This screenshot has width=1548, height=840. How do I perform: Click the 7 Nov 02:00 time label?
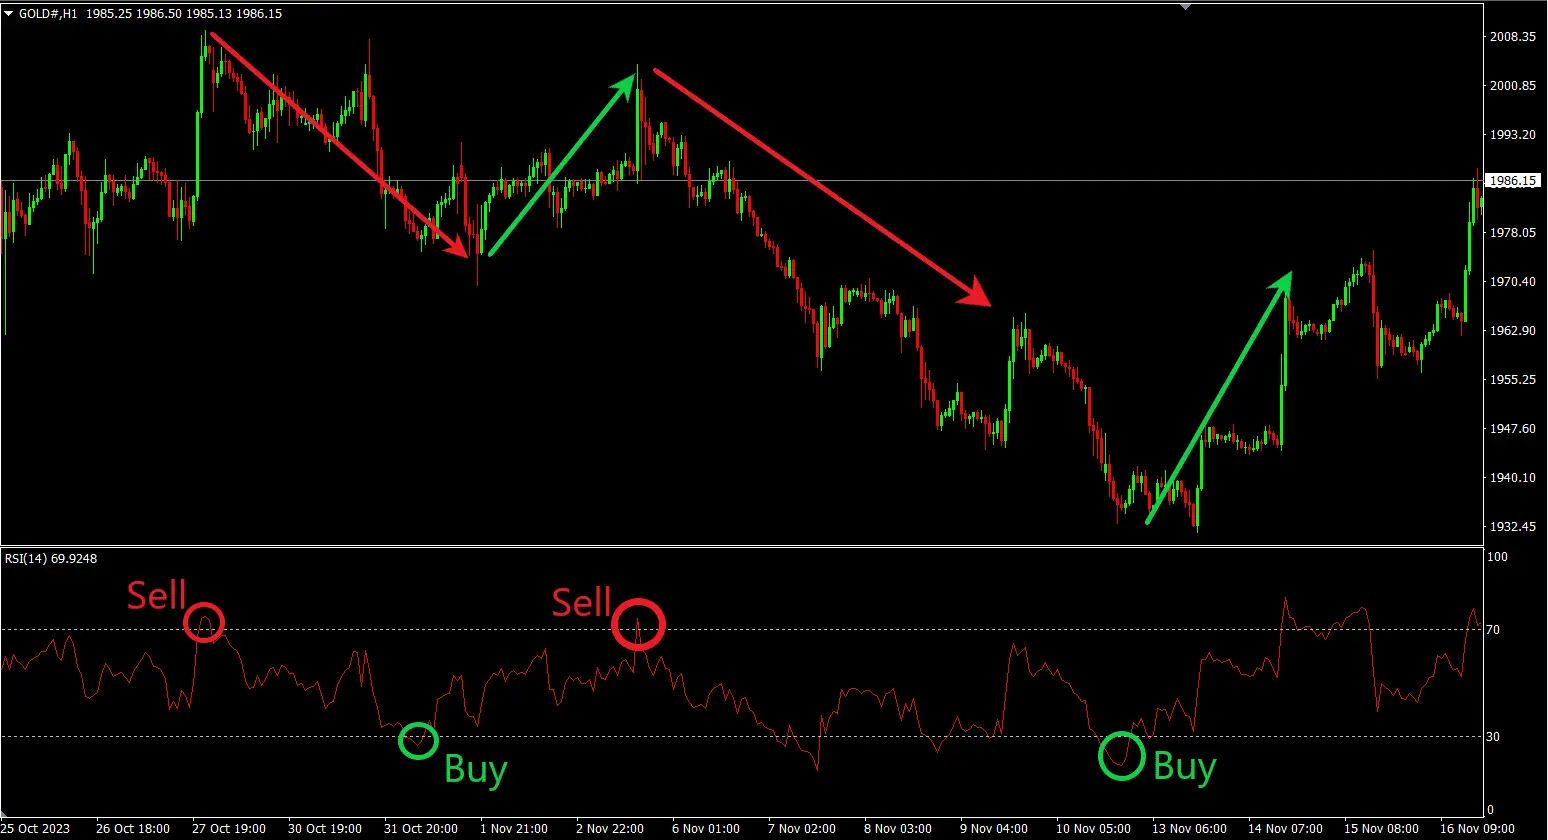[x=802, y=829]
